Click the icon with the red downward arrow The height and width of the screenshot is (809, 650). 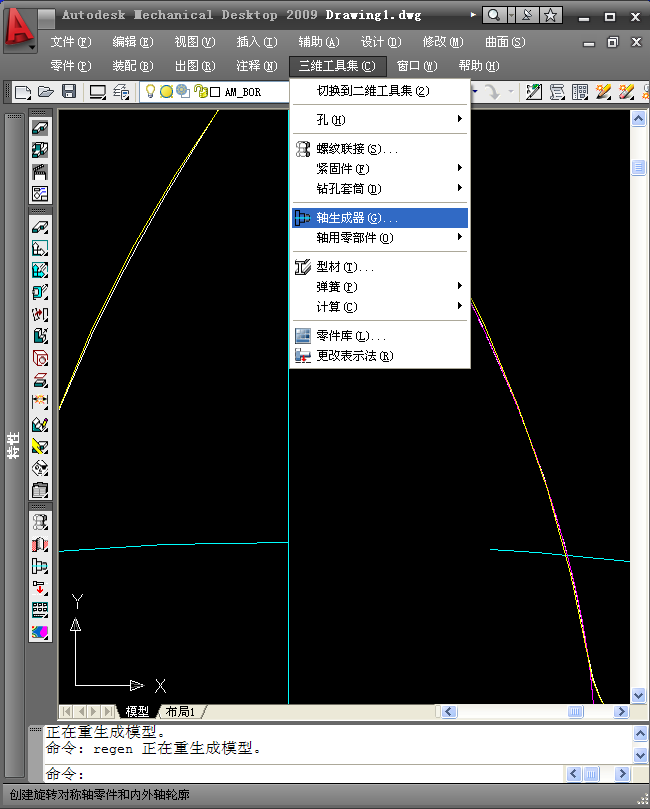tap(40, 588)
